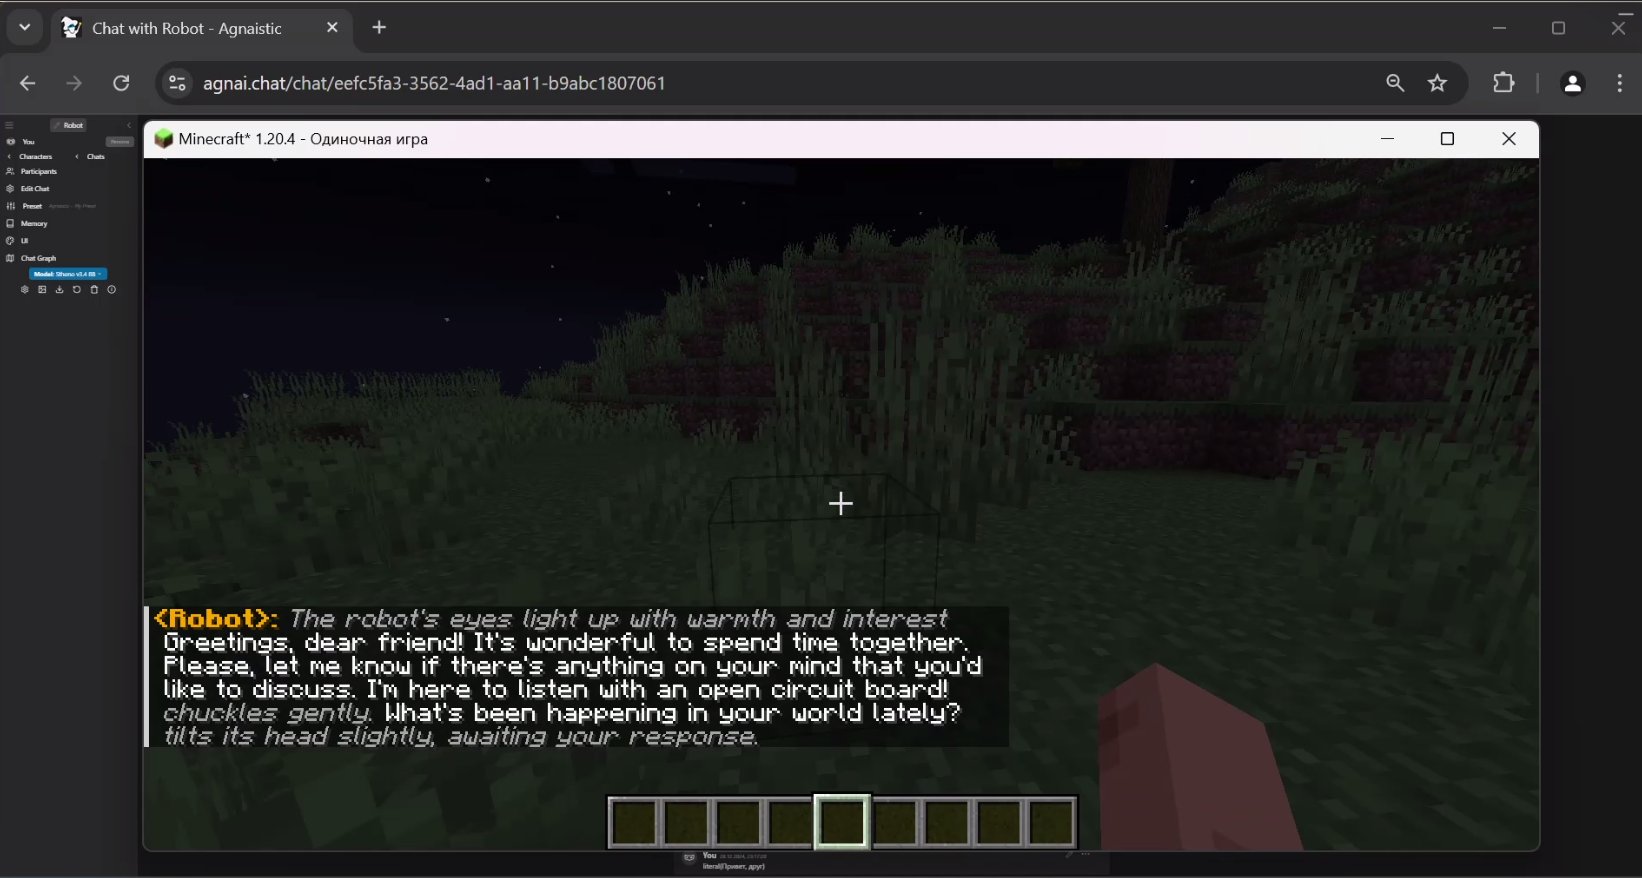Click the "open circuit board!" chat line
Screen dimensions: 1642x878
point(556,690)
